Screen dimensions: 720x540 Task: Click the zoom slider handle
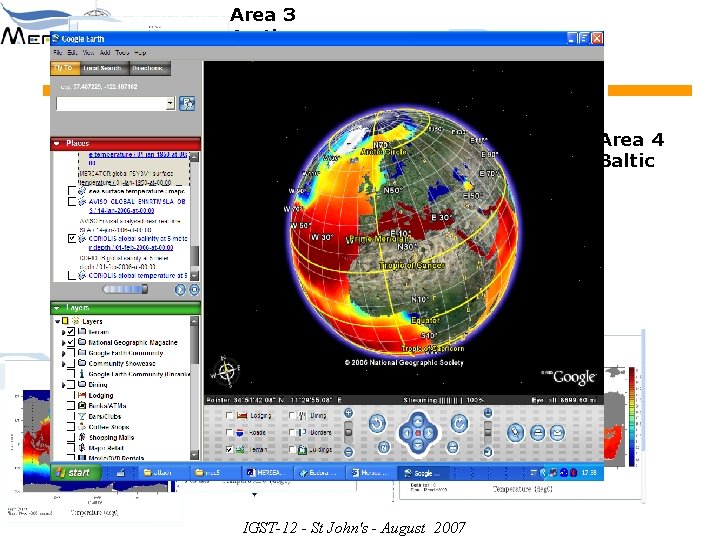349,432
